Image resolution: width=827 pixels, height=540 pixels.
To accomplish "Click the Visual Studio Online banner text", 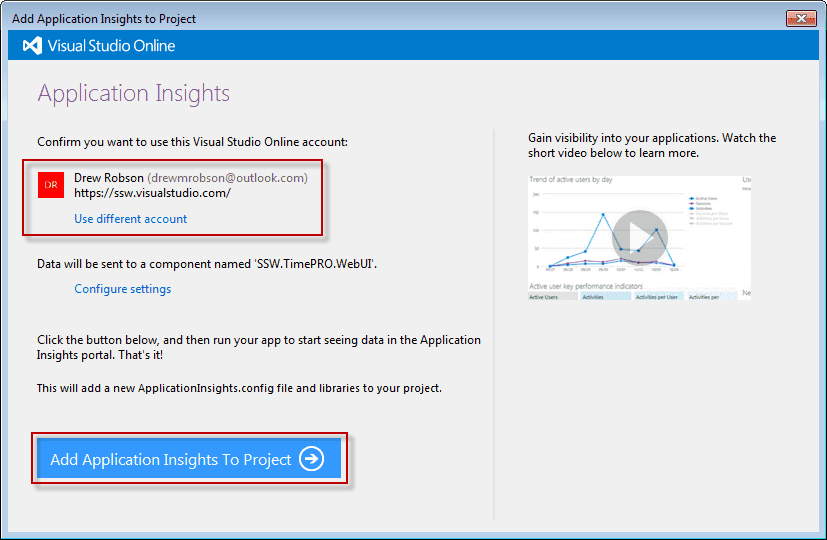I will 113,46.
